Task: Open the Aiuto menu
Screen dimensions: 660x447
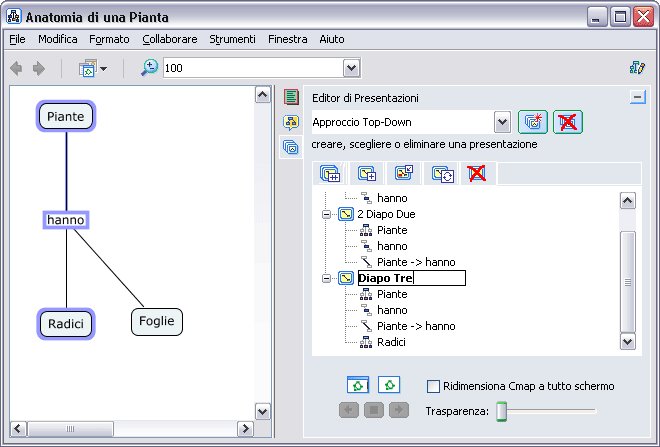Action: click(332, 39)
